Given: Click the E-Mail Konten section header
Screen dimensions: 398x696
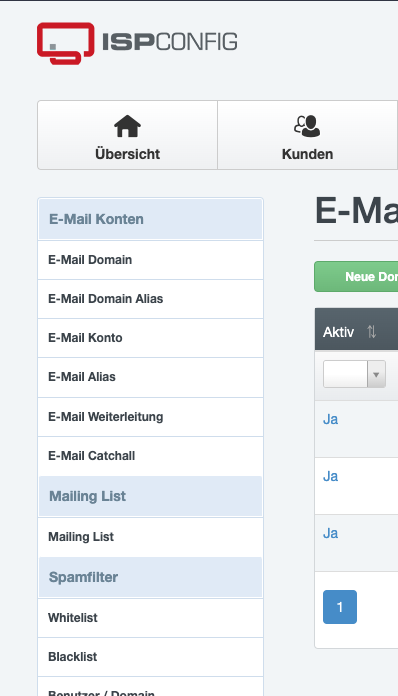Looking at the screenshot, I should tap(150, 219).
